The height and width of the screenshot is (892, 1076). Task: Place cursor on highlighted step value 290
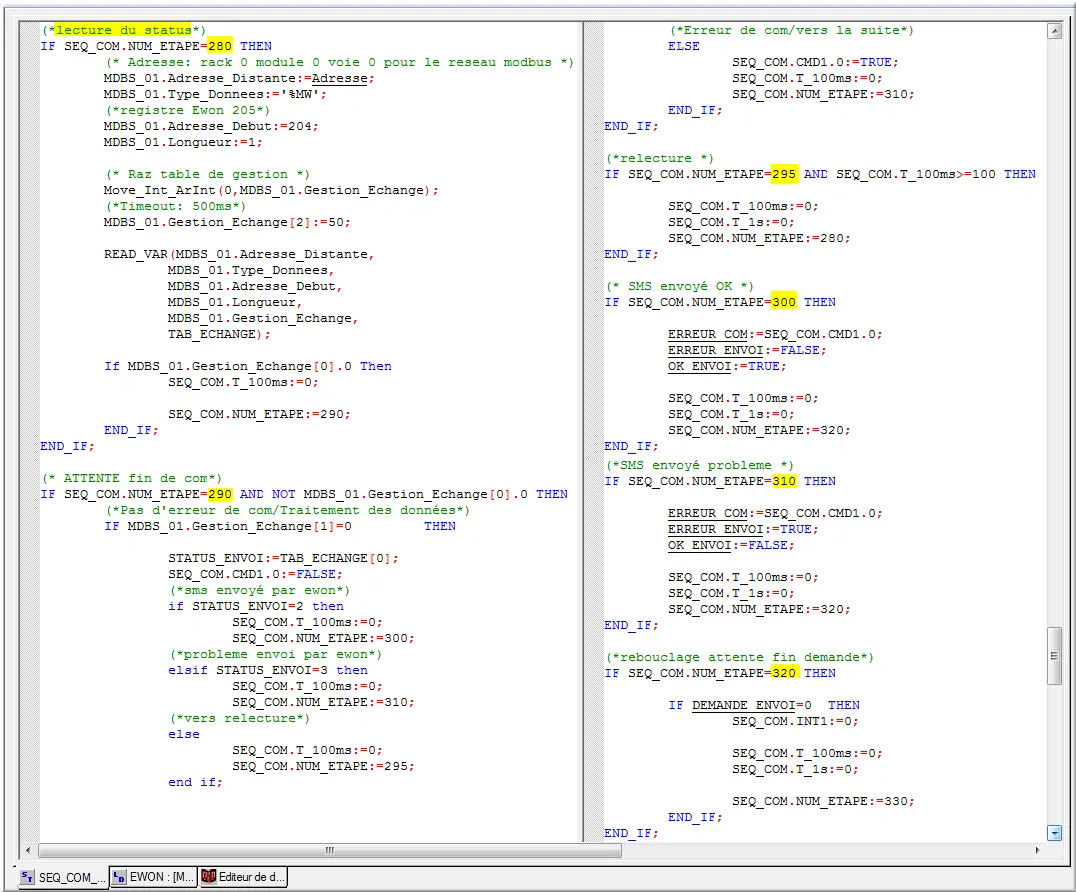click(x=220, y=494)
